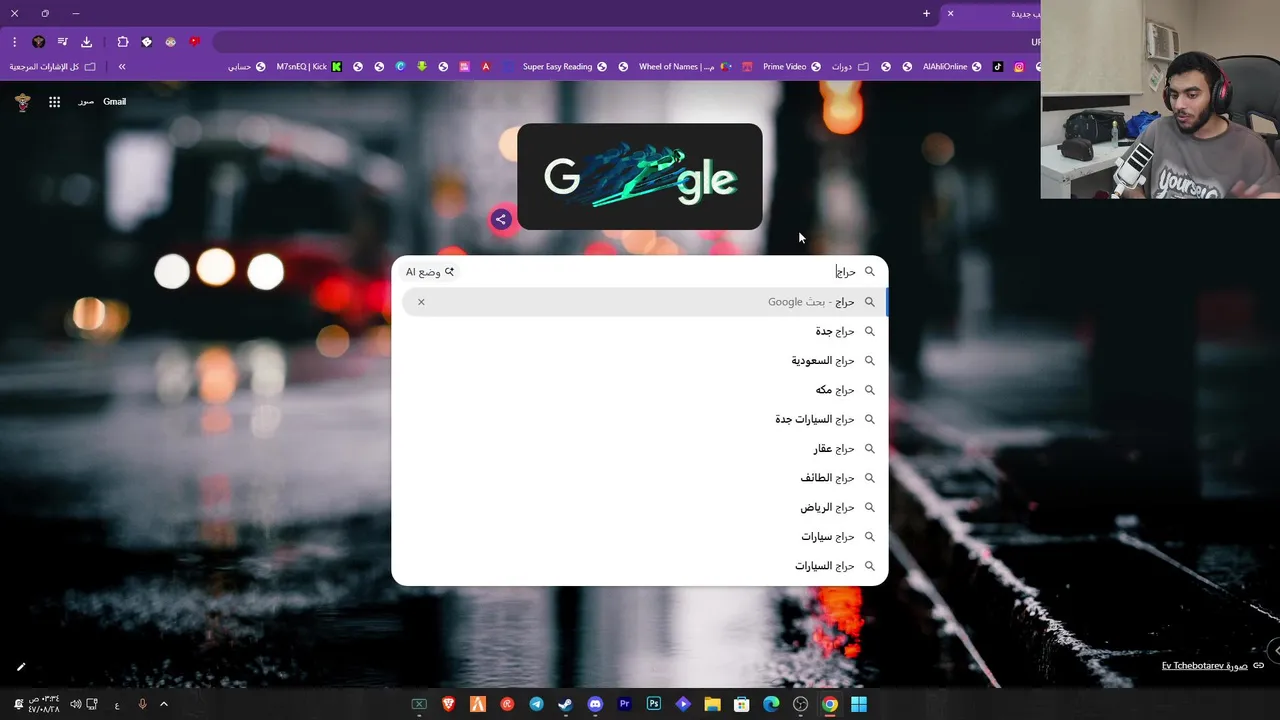Open Google Chrome from taskbar
Image resolution: width=1280 pixels, height=720 pixels.
[x=830, y=704]
